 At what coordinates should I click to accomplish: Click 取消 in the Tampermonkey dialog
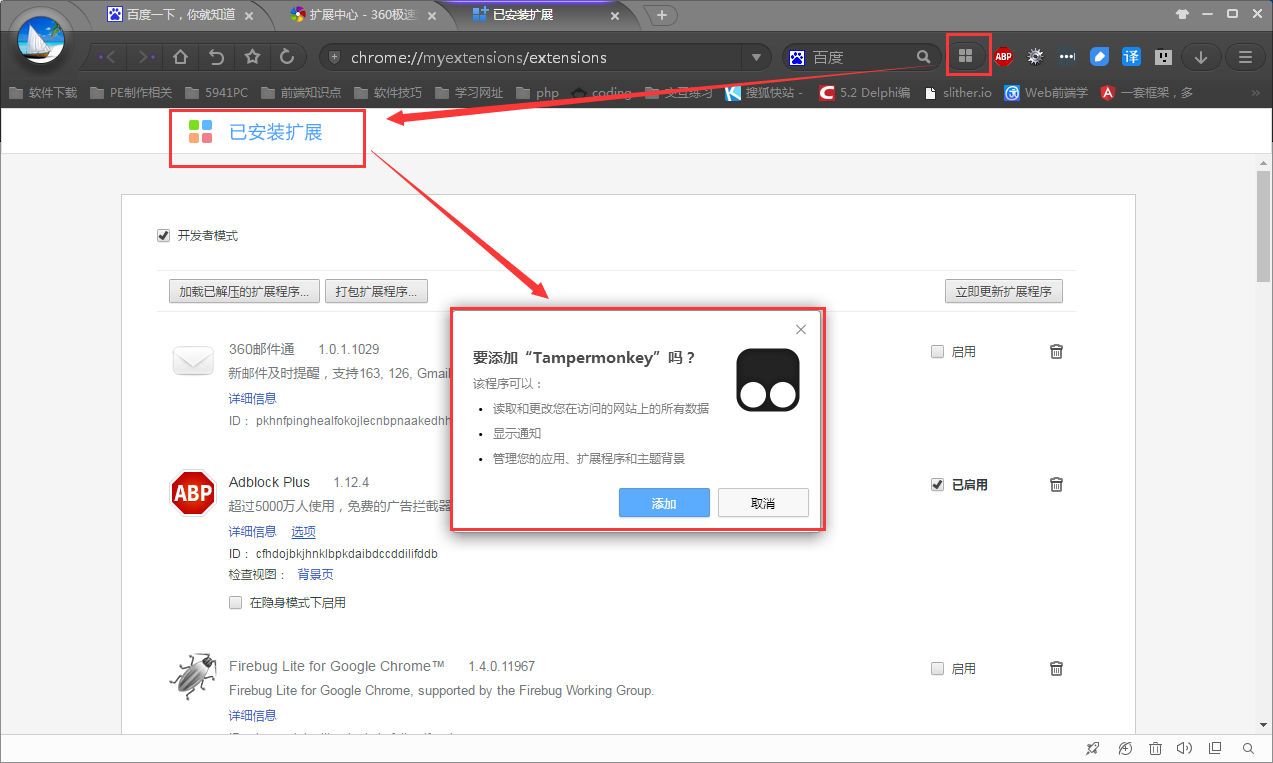coord(763,503)
